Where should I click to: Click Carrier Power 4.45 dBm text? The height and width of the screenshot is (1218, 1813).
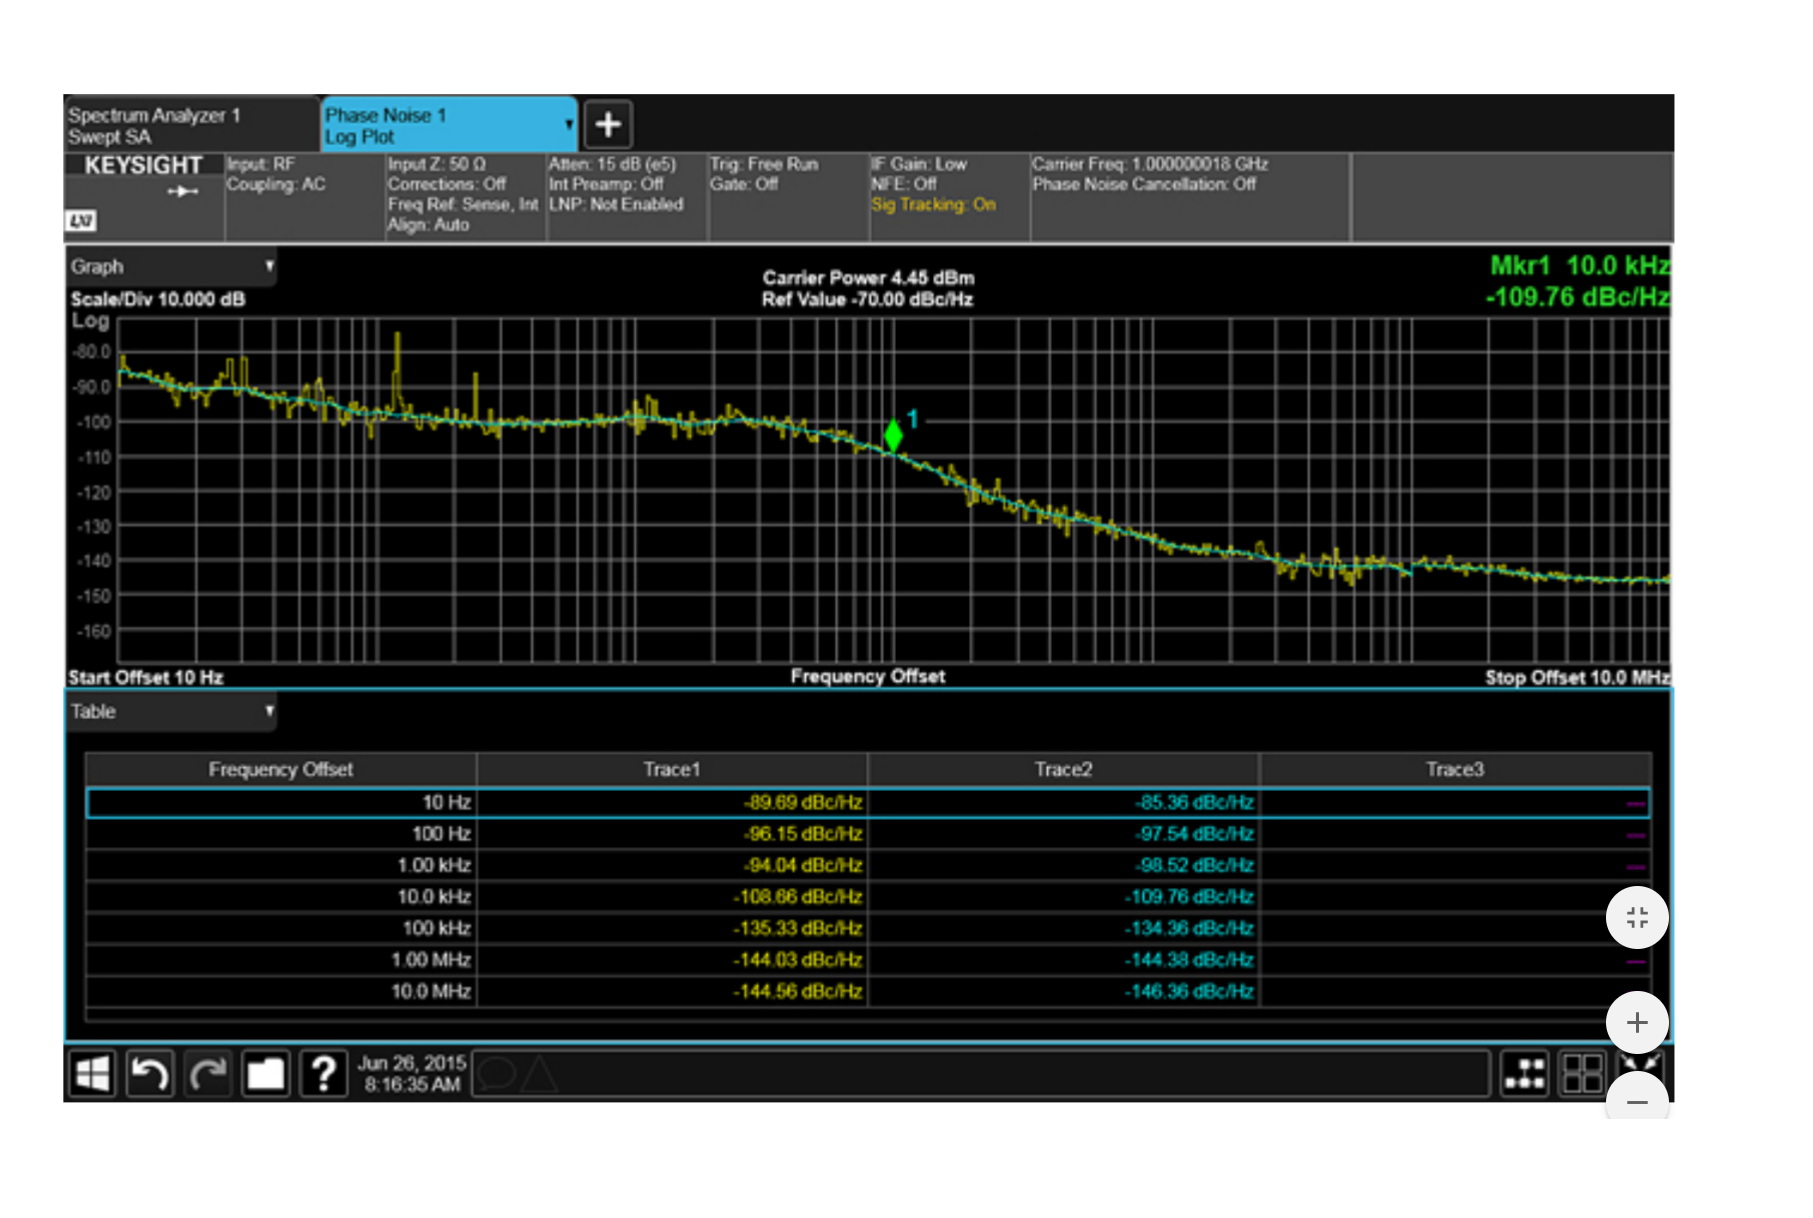[868, 278]
